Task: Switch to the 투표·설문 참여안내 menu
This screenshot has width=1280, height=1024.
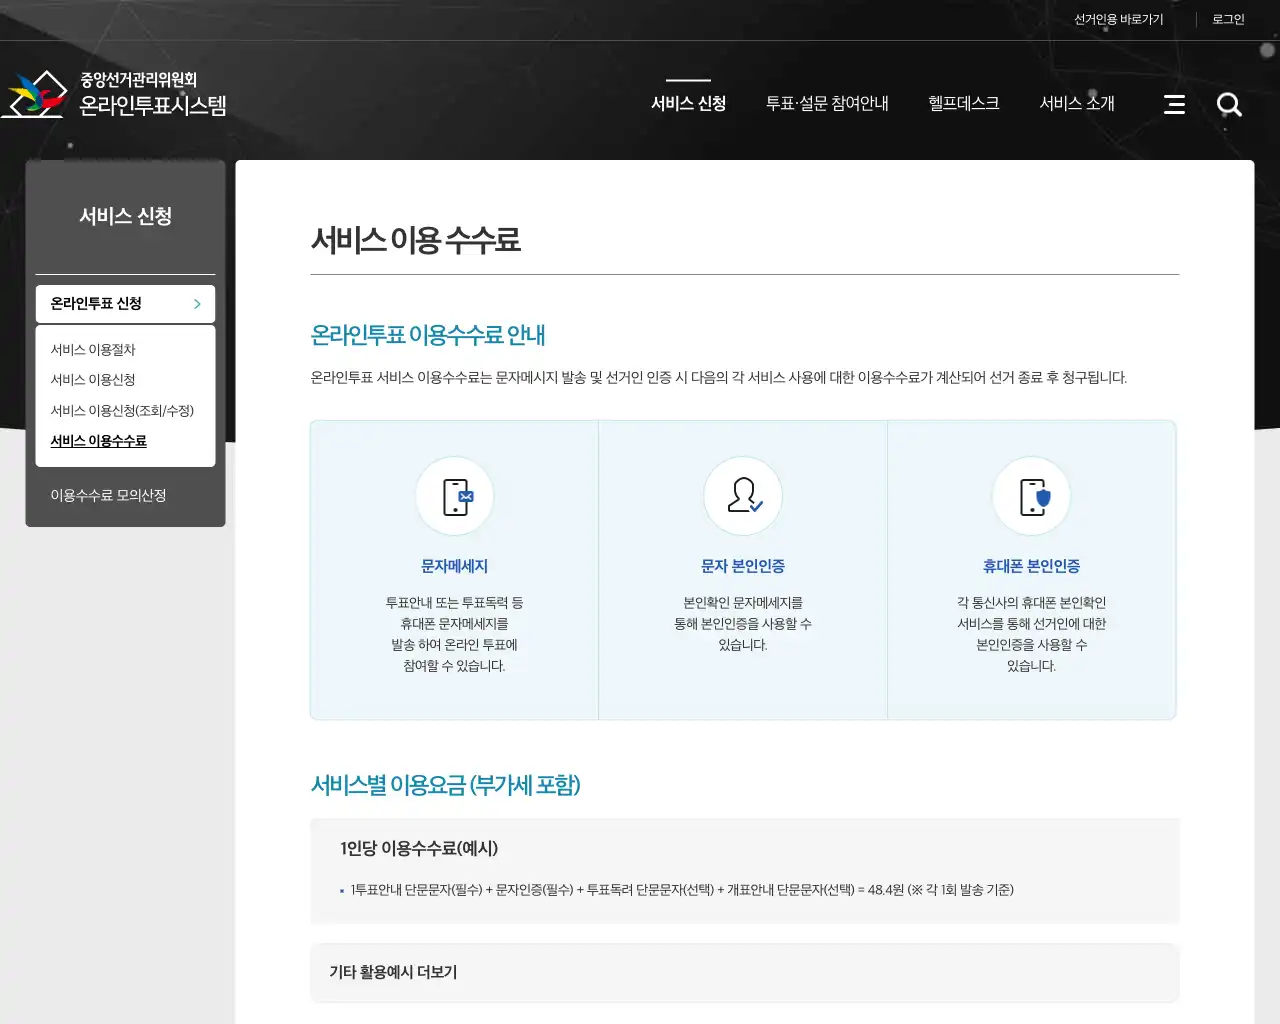Action: click(828, 103)
